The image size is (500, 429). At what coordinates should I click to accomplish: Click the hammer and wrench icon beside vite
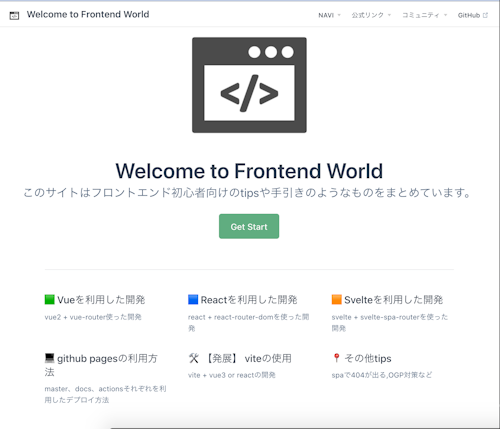pyautogui.click(x=193, y=358)
